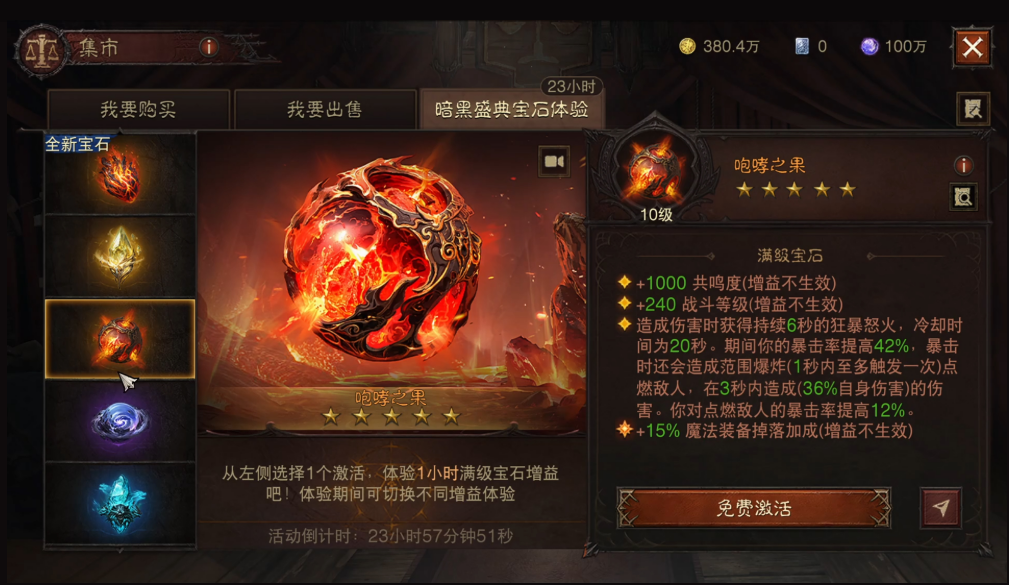The width and height of the screenshot is (1009, 585).
Task: Open the gem inspect magnifier icon
Action: click(963, 197)
